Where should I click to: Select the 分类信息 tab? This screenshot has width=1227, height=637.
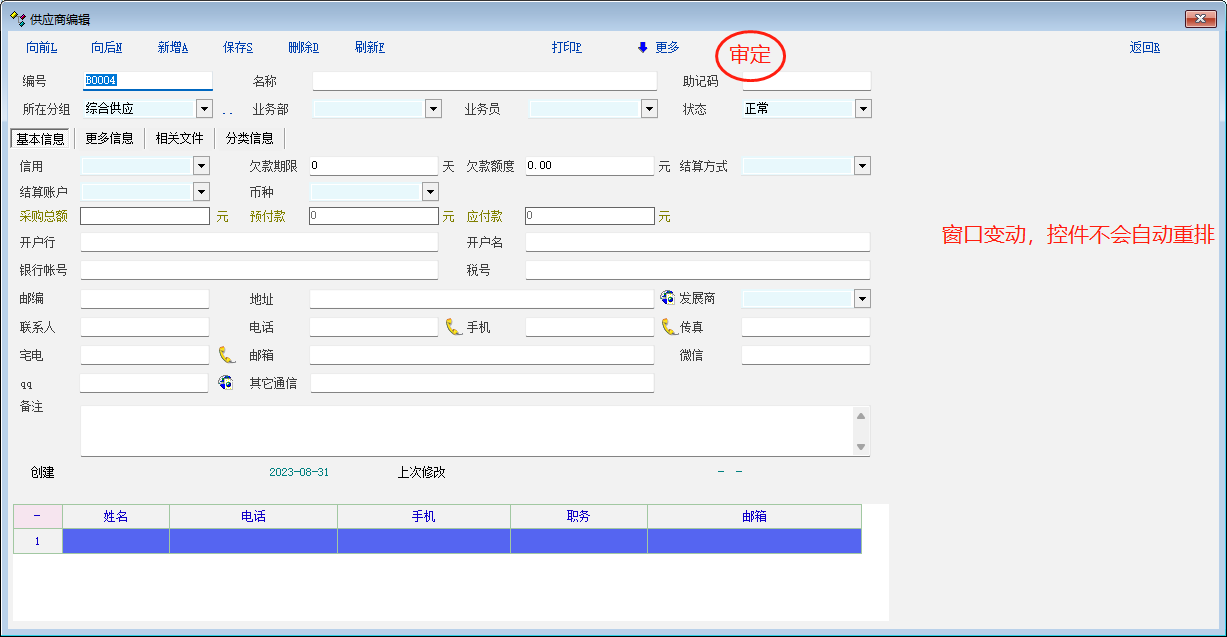click(x=249, y=138)
